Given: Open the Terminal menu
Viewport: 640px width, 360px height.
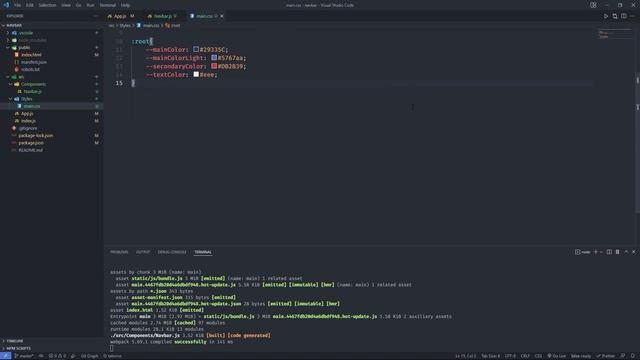Looking at the screenshot, I should pyautogui.click(x=108, y=5).
